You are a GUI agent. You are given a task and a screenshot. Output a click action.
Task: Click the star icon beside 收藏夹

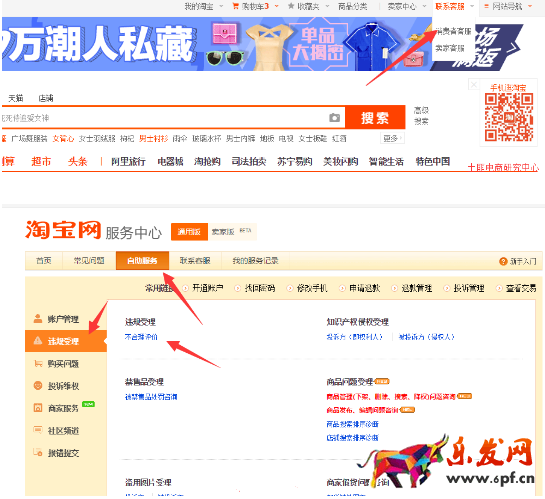pyautogui.click(x=291, y=6)
